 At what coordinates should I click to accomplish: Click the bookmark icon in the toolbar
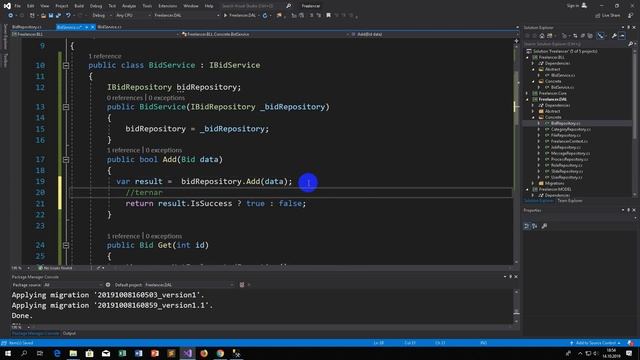pyautogui.click(x=328, y=16)
